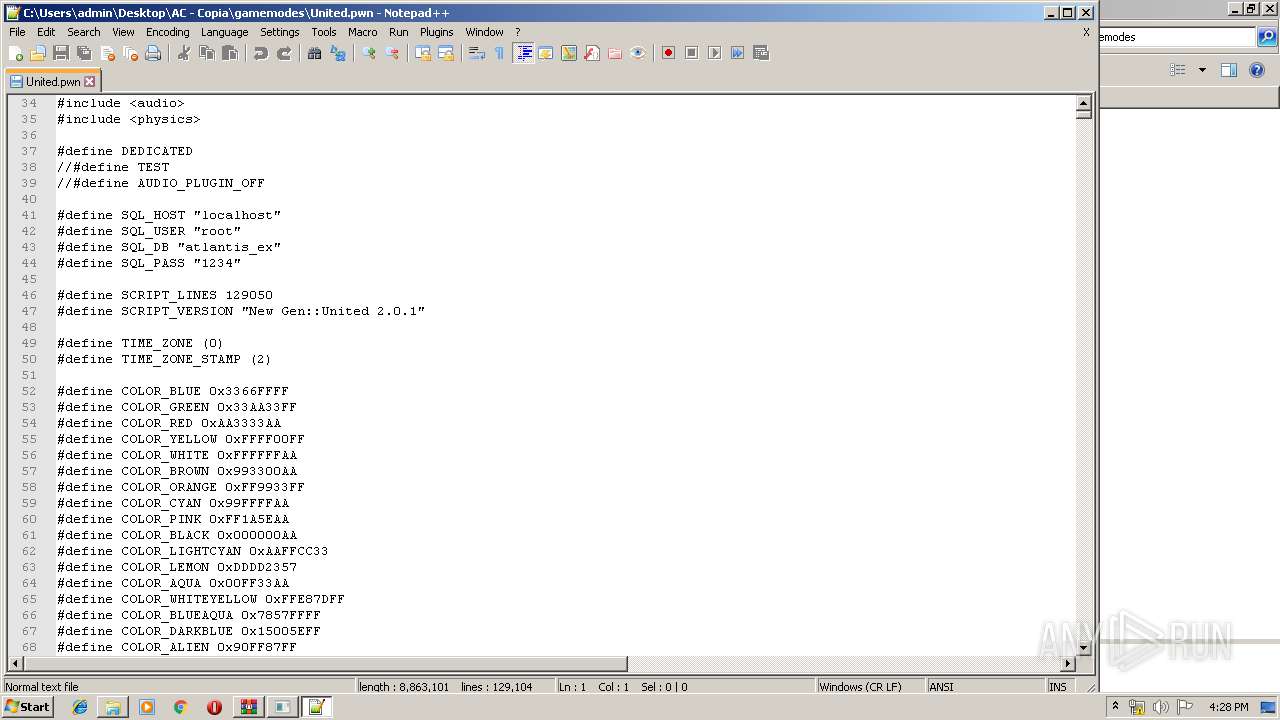Viewport: 1280px width, 720px height.
Task: Open the Run menu
Action: pos(399,32)
